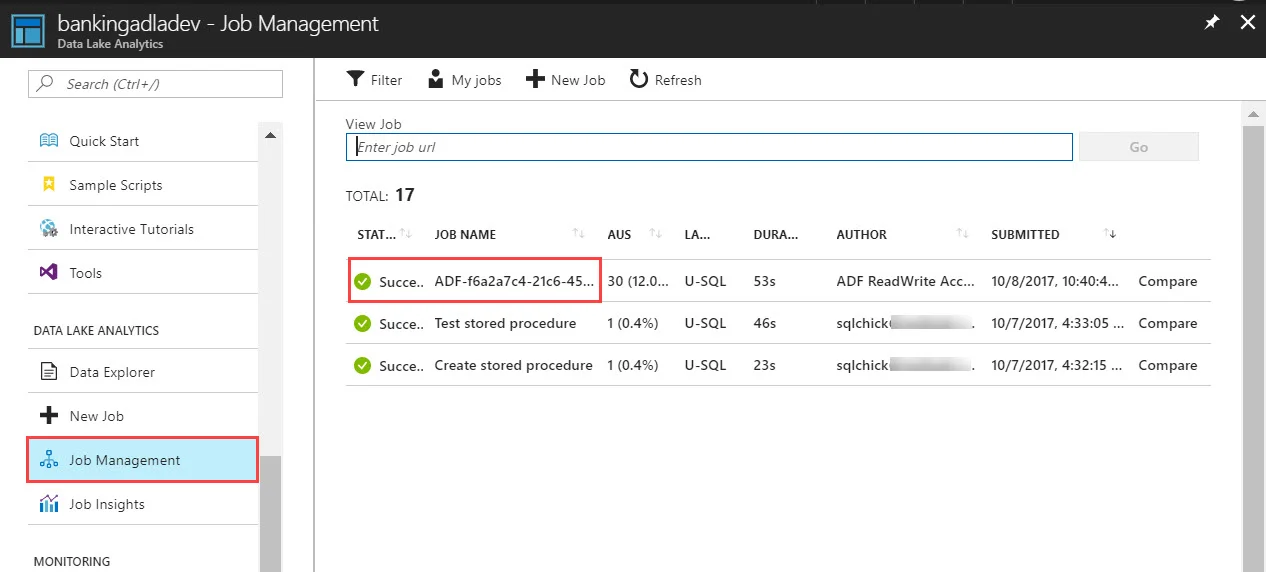
Task: Select Job Management in sidebar
Action: pos(143,460)
